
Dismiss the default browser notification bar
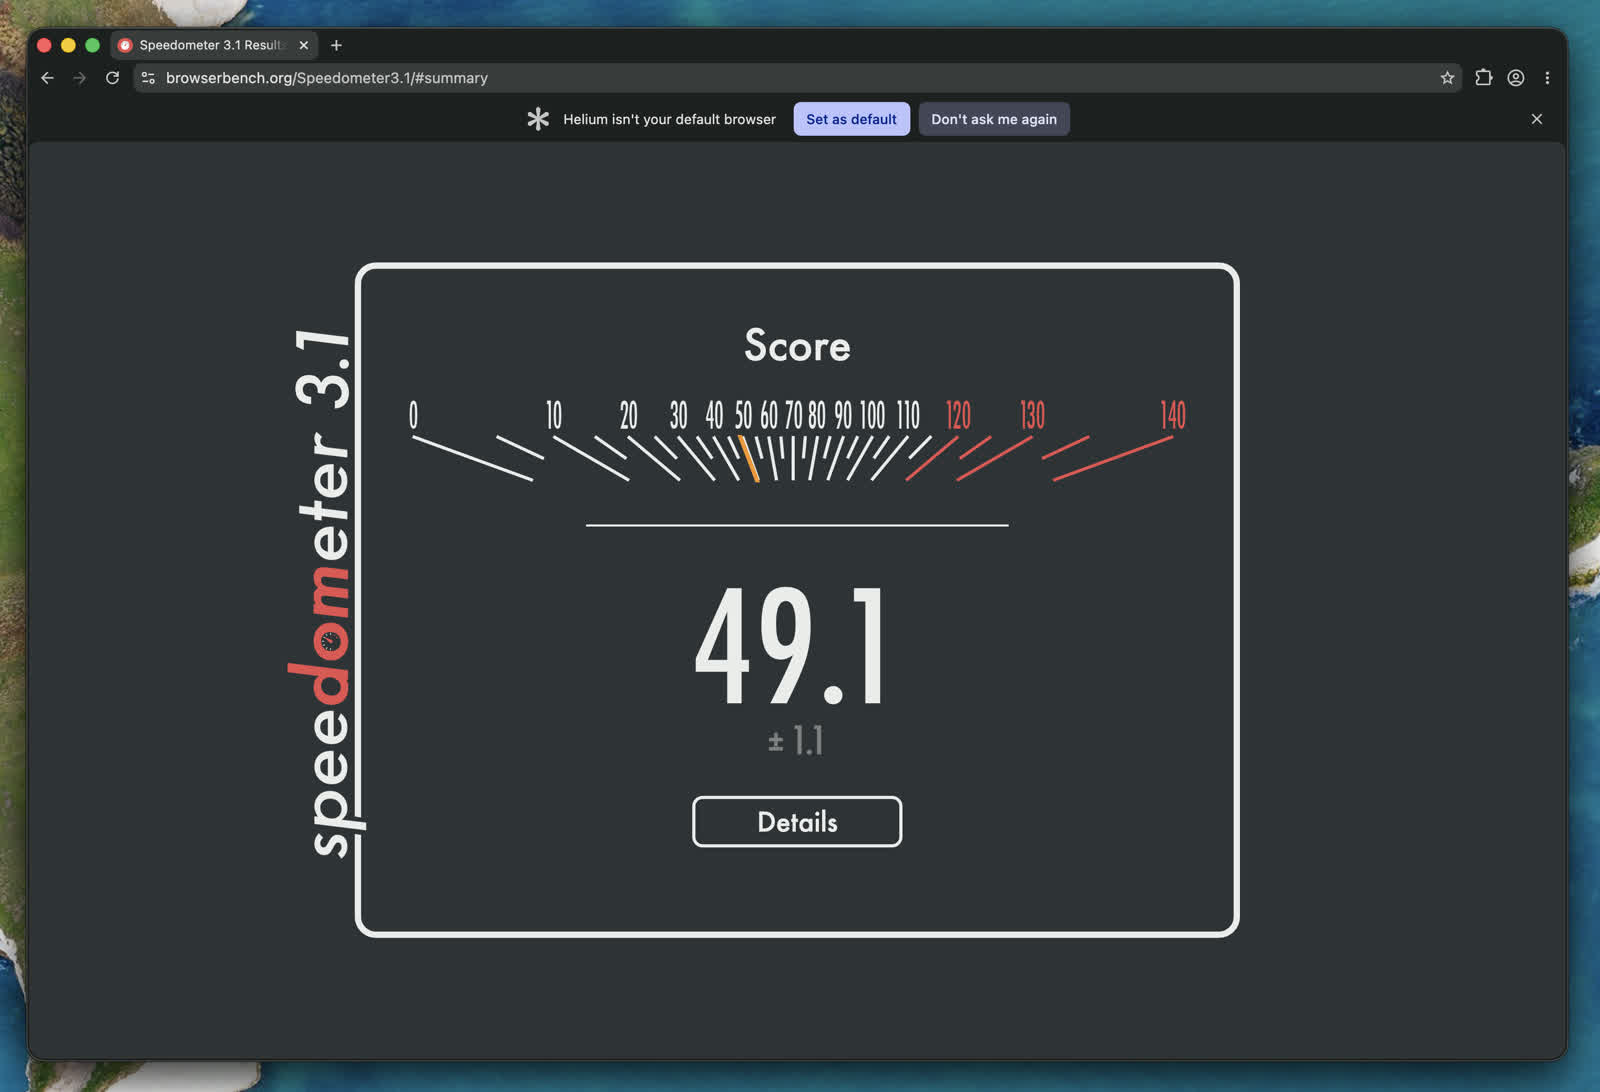(1537, 119)
